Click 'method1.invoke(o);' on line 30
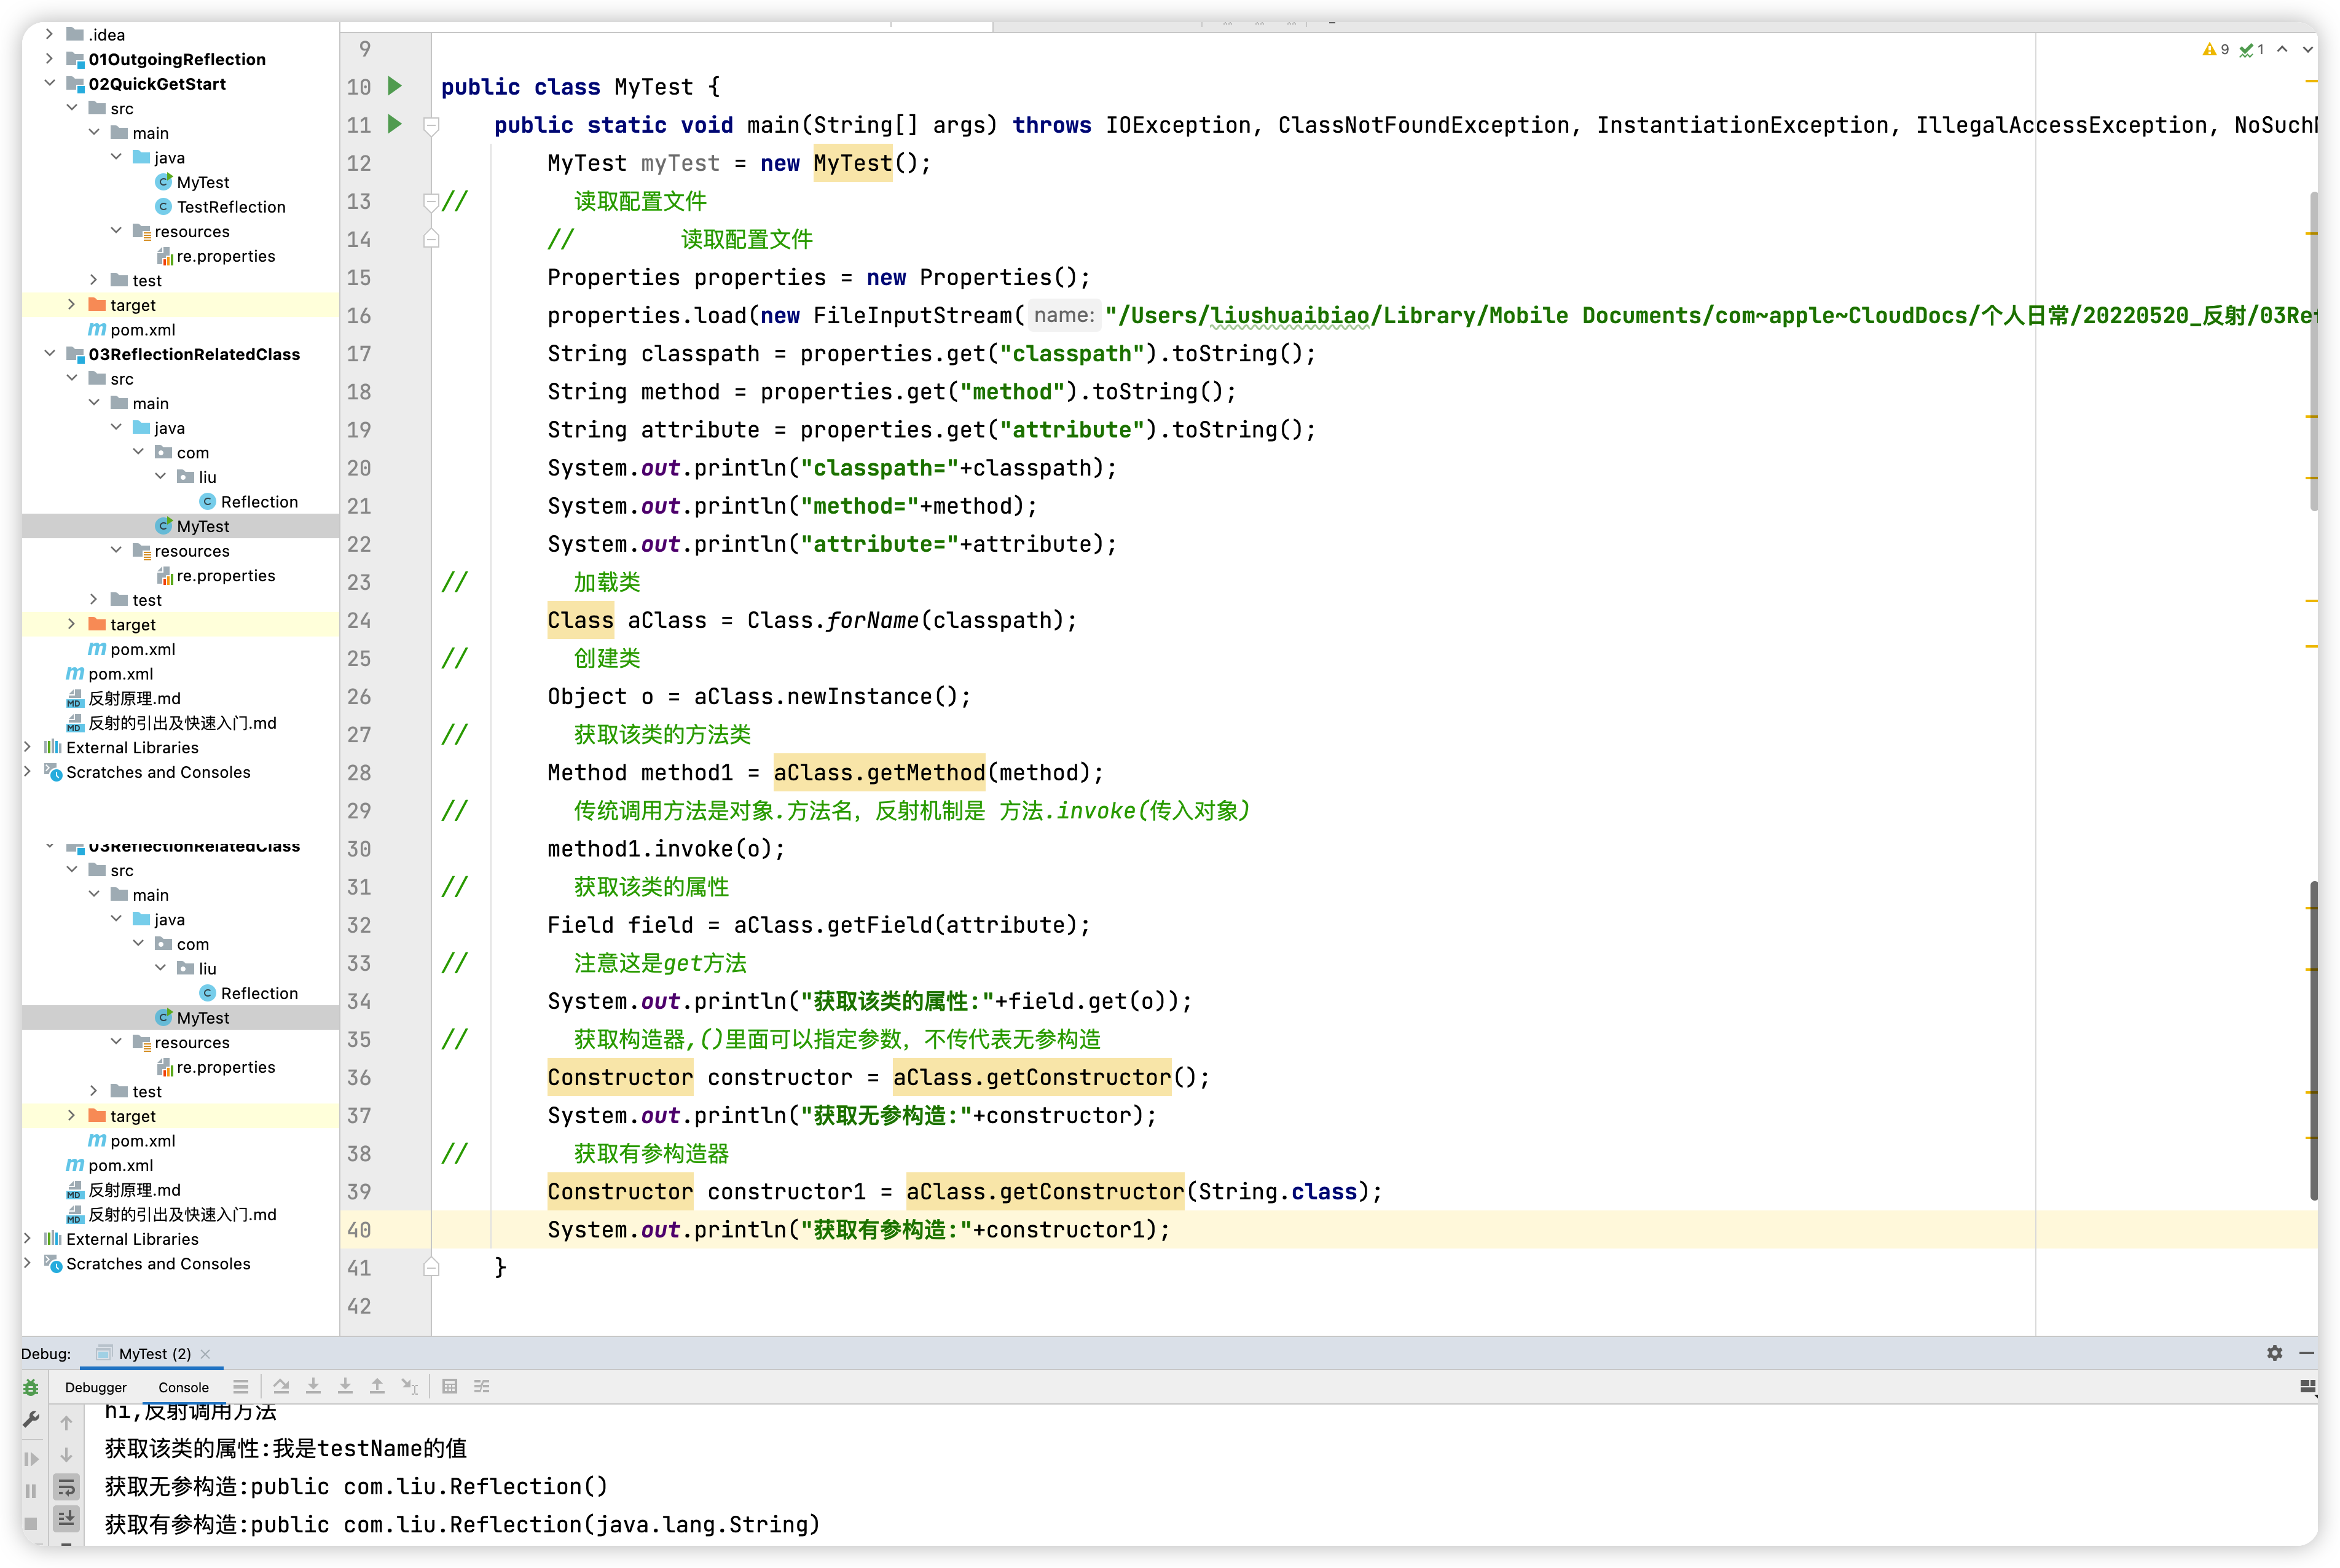 666,849
